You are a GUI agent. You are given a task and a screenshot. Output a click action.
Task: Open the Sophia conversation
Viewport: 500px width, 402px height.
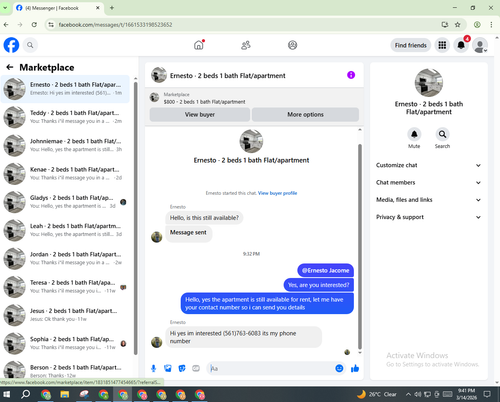click(65, 344)
